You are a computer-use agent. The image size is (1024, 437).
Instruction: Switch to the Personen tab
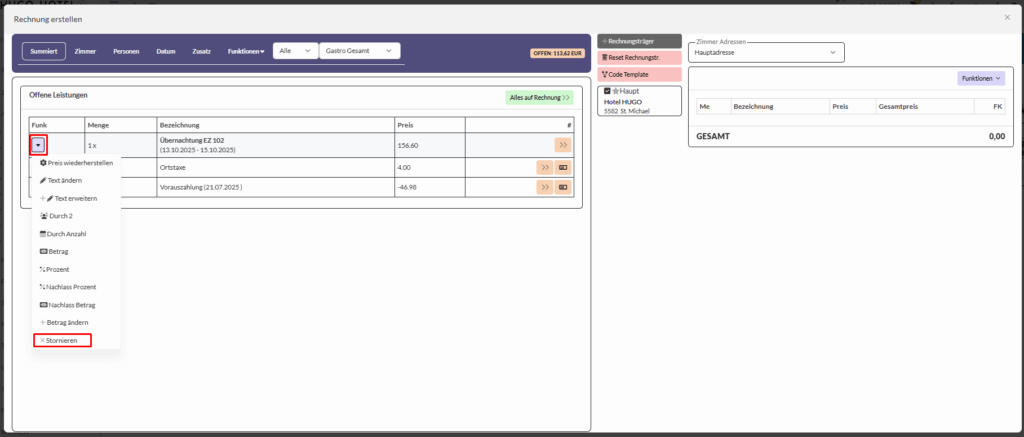(126, 50)
